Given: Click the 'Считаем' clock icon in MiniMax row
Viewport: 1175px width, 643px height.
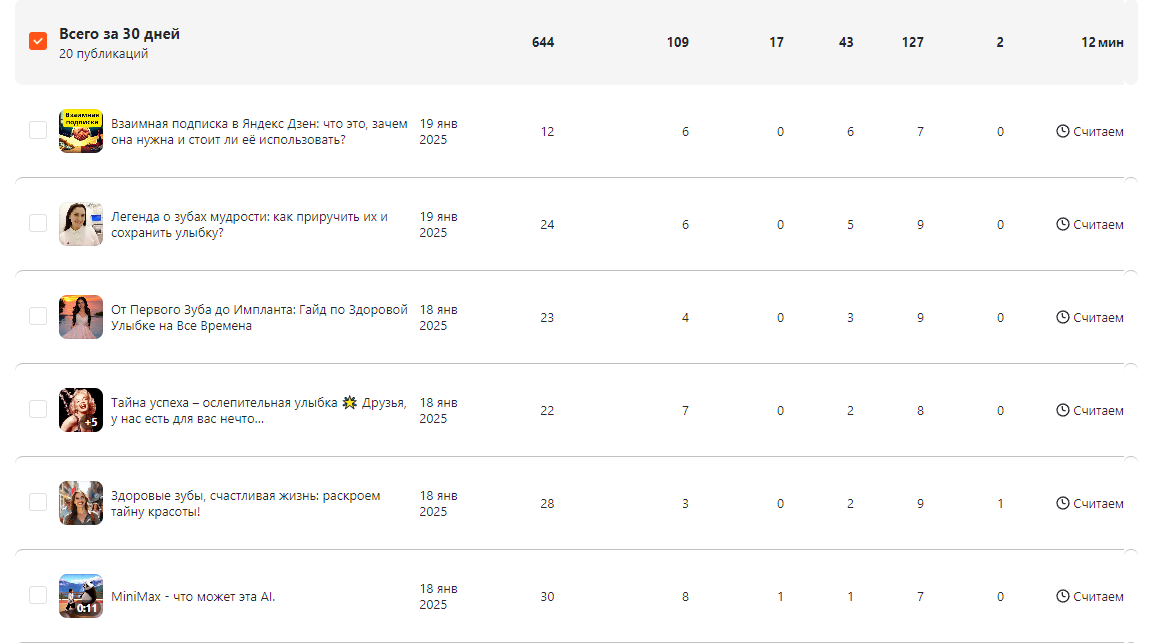Looking at the screenshot, I should pos(1063,596).
